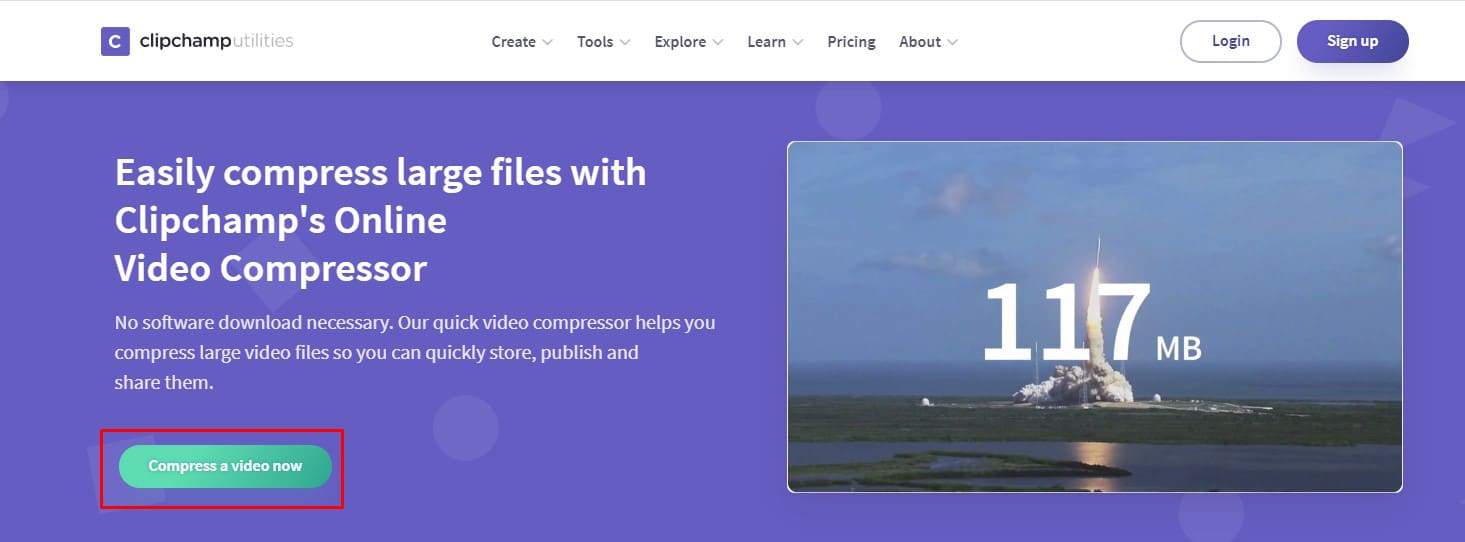The image size is (1465, 542).
Task: Click the clipchamp utilities wordmark
Action: [216, 42]
